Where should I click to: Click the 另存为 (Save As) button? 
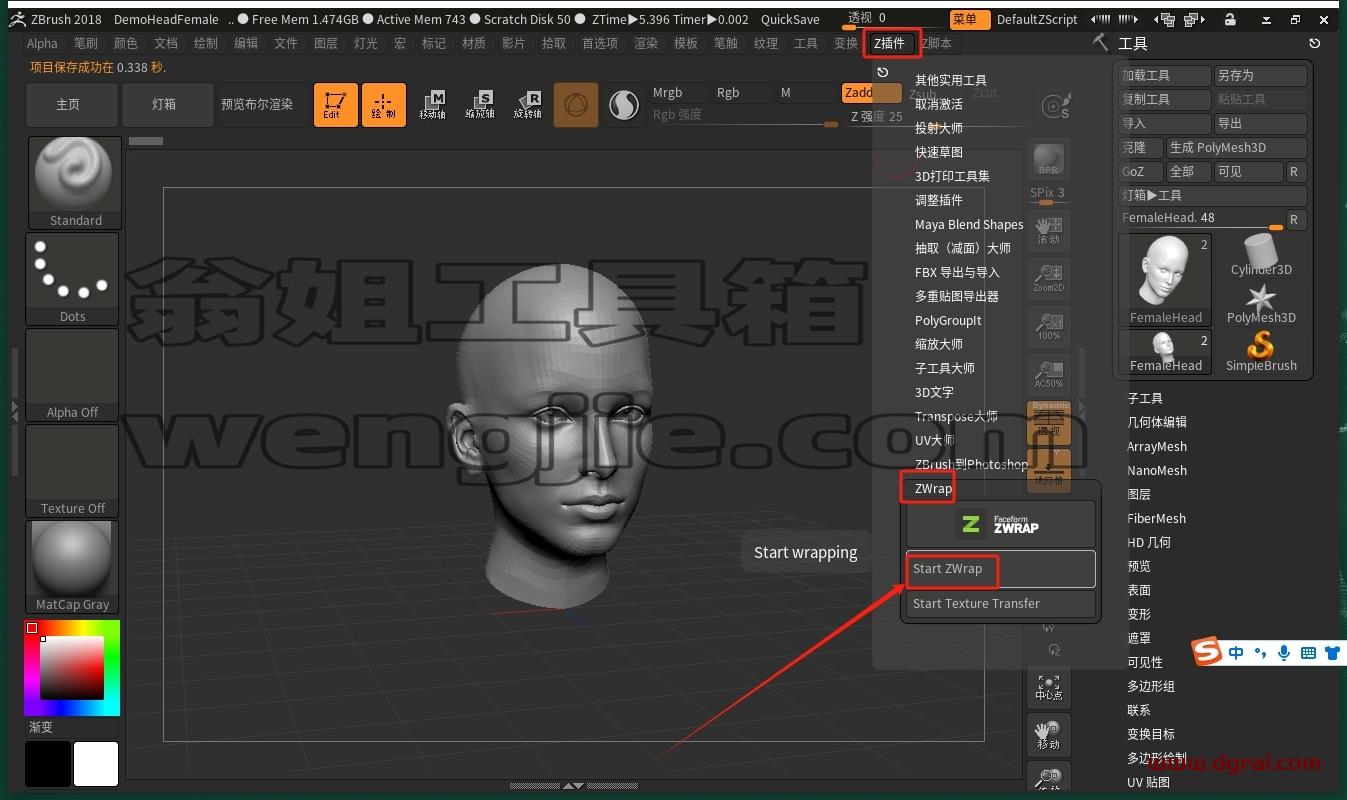tap(1261, 76)
